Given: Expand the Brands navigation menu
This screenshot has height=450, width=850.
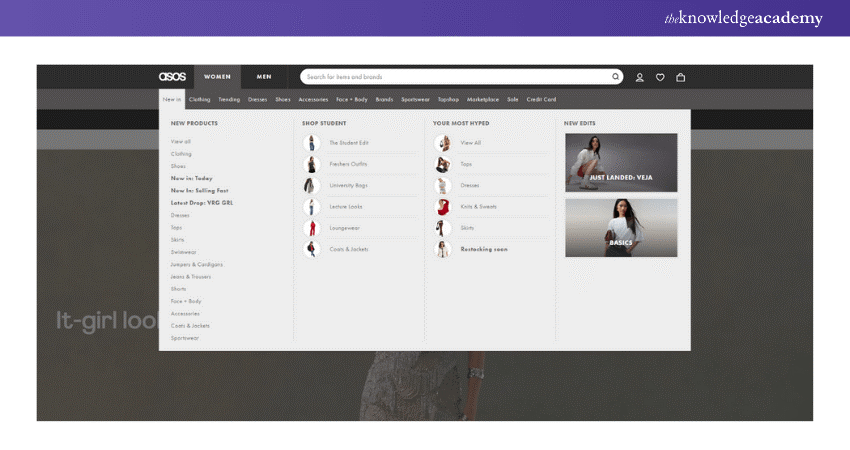Looking at the screenshot, I should pos(384,99).
